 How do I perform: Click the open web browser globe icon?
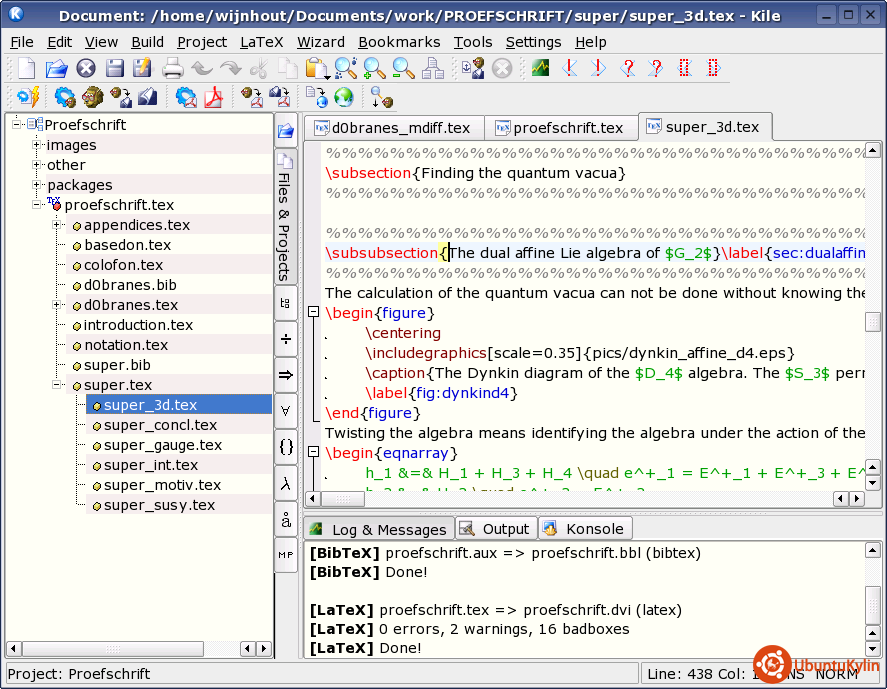[343, 97]
